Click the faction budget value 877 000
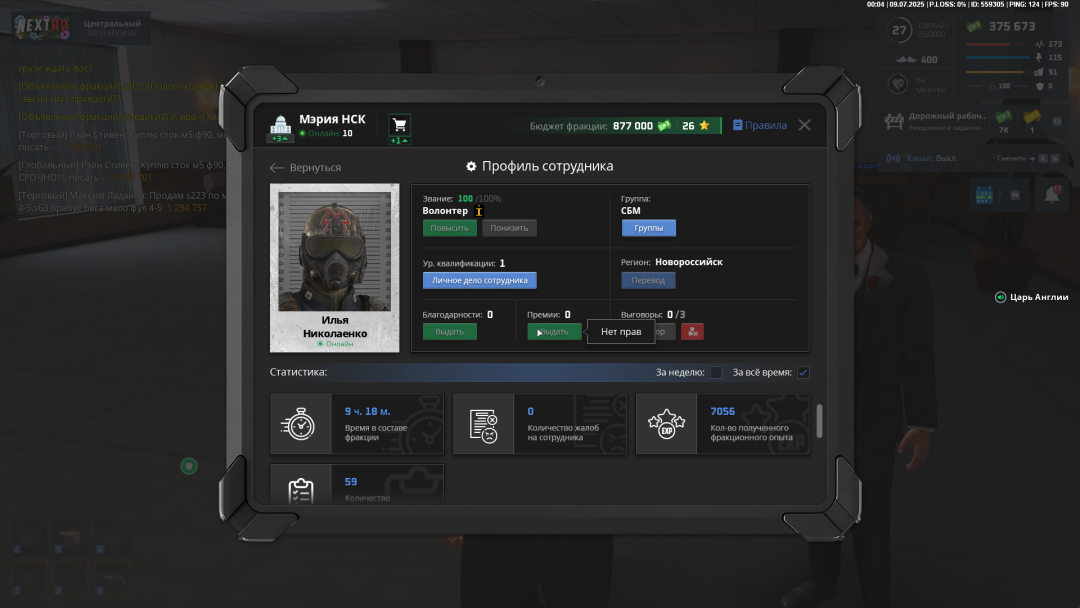Image resolution: width=1080 pixels, height=608 pixels. [x=632, y=126]
